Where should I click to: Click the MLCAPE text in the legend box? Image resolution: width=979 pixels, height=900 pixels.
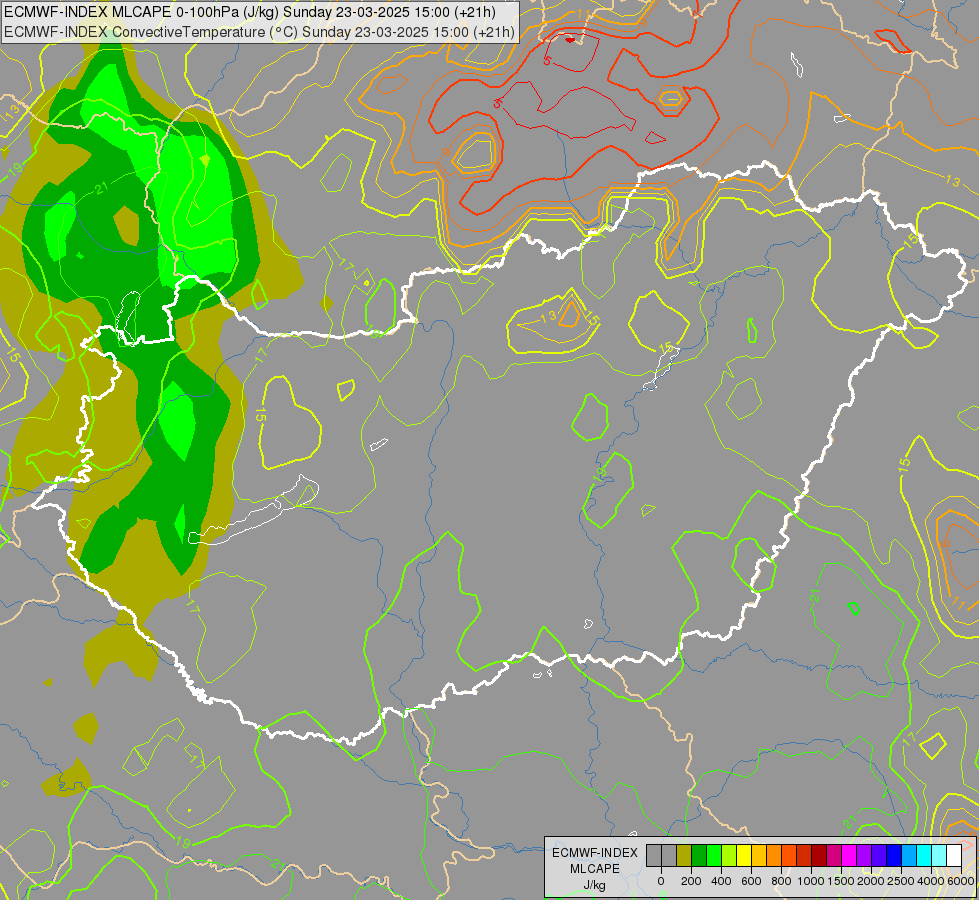click(595, 869)
